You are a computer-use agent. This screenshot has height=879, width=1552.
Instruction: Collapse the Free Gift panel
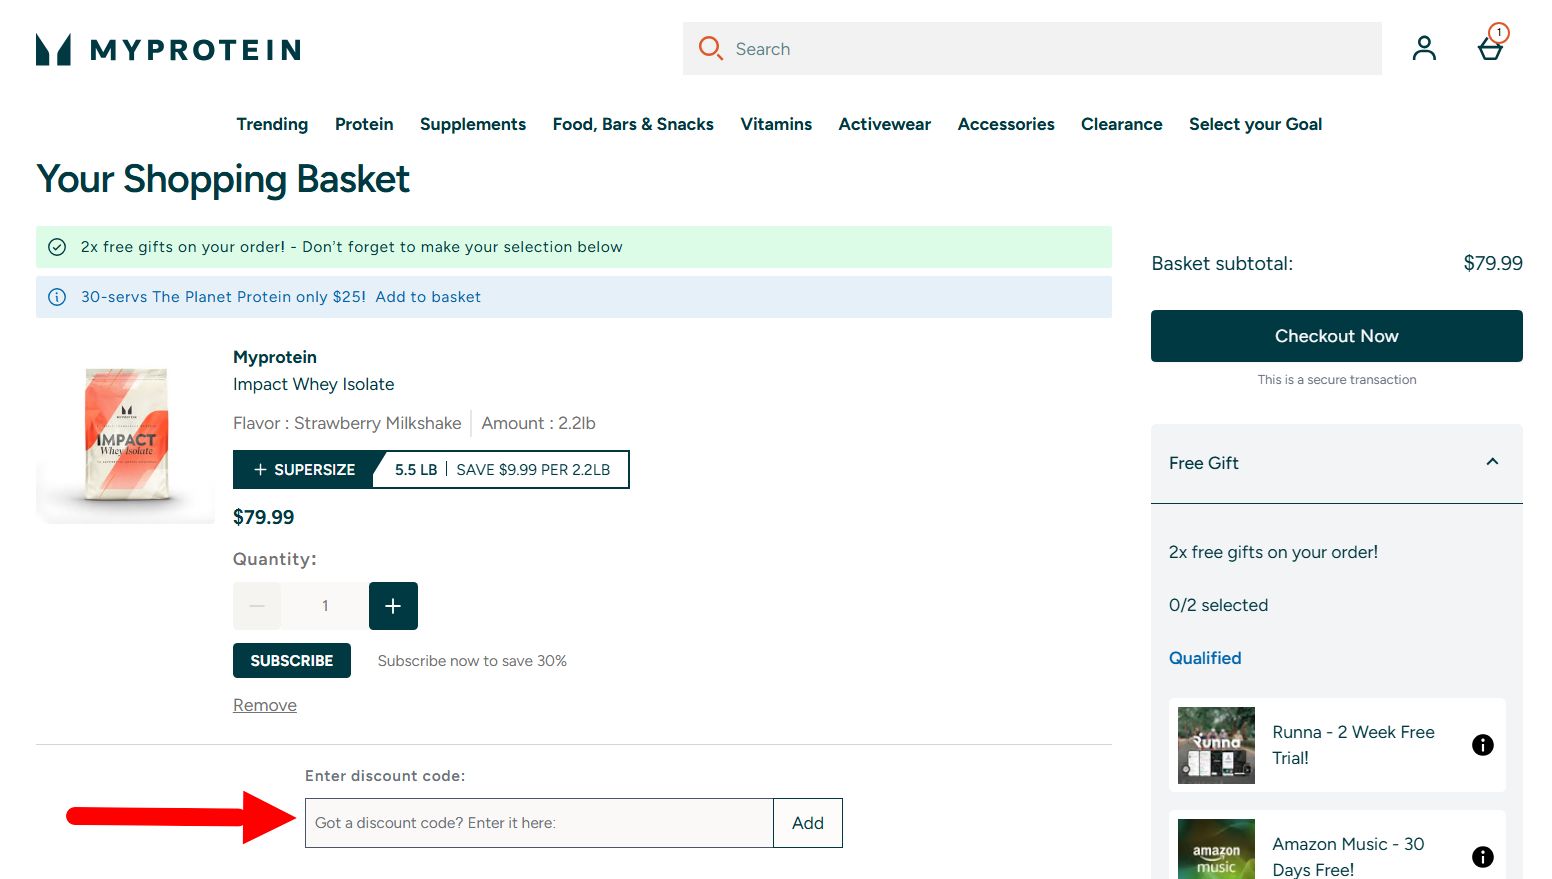1492,462
